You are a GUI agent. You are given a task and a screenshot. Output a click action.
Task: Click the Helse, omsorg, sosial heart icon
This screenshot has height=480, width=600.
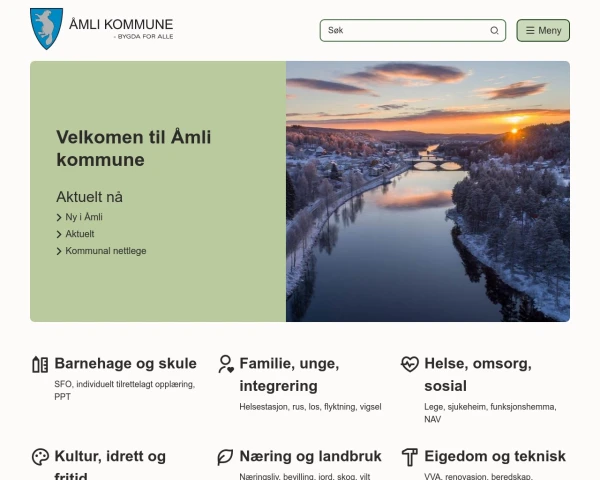pos(409,364)
